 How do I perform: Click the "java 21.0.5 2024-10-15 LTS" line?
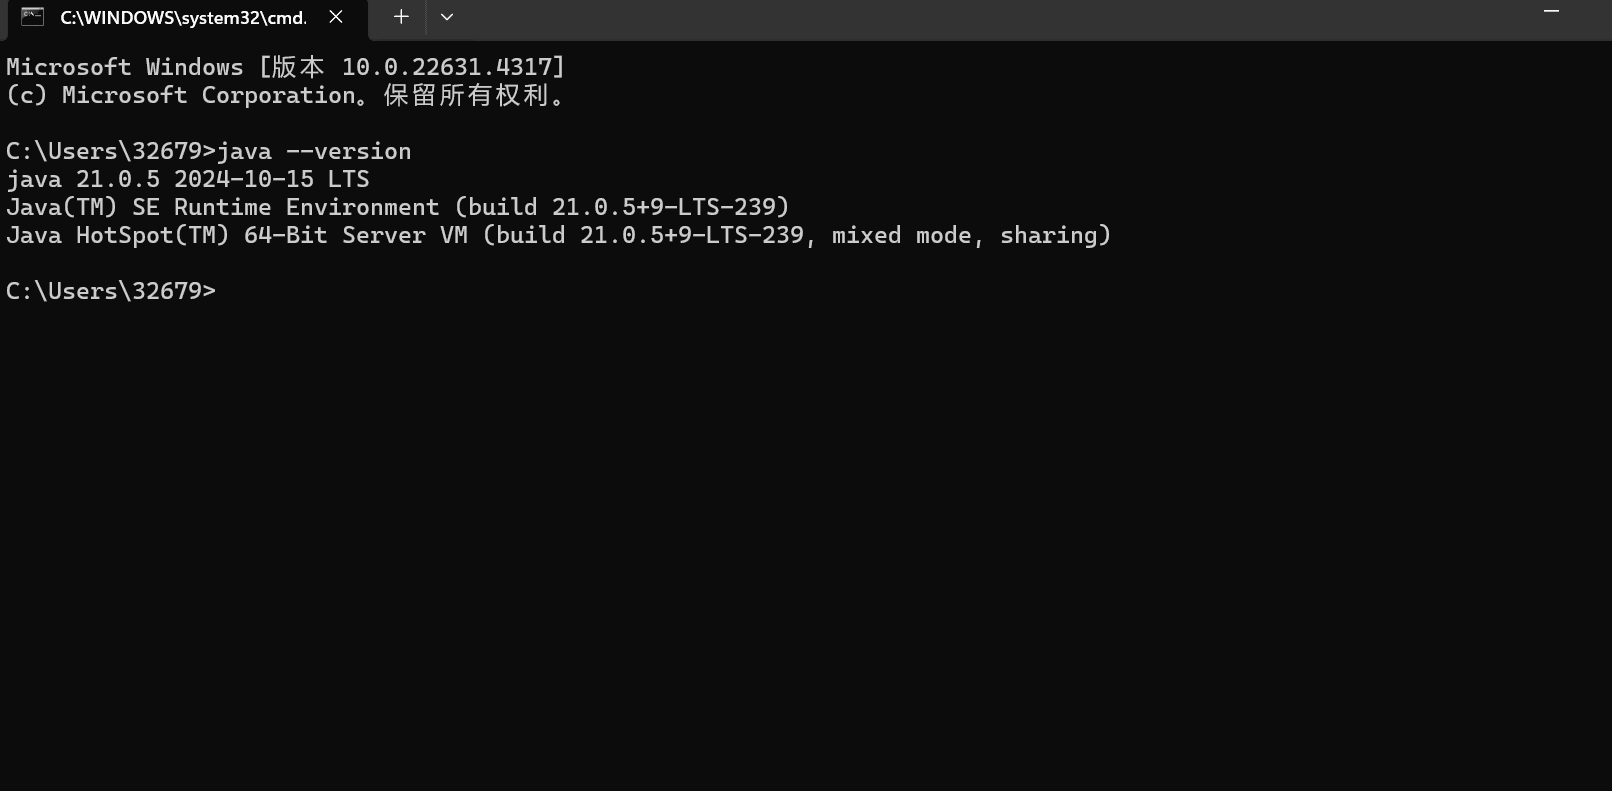click(x=188, y=179)
